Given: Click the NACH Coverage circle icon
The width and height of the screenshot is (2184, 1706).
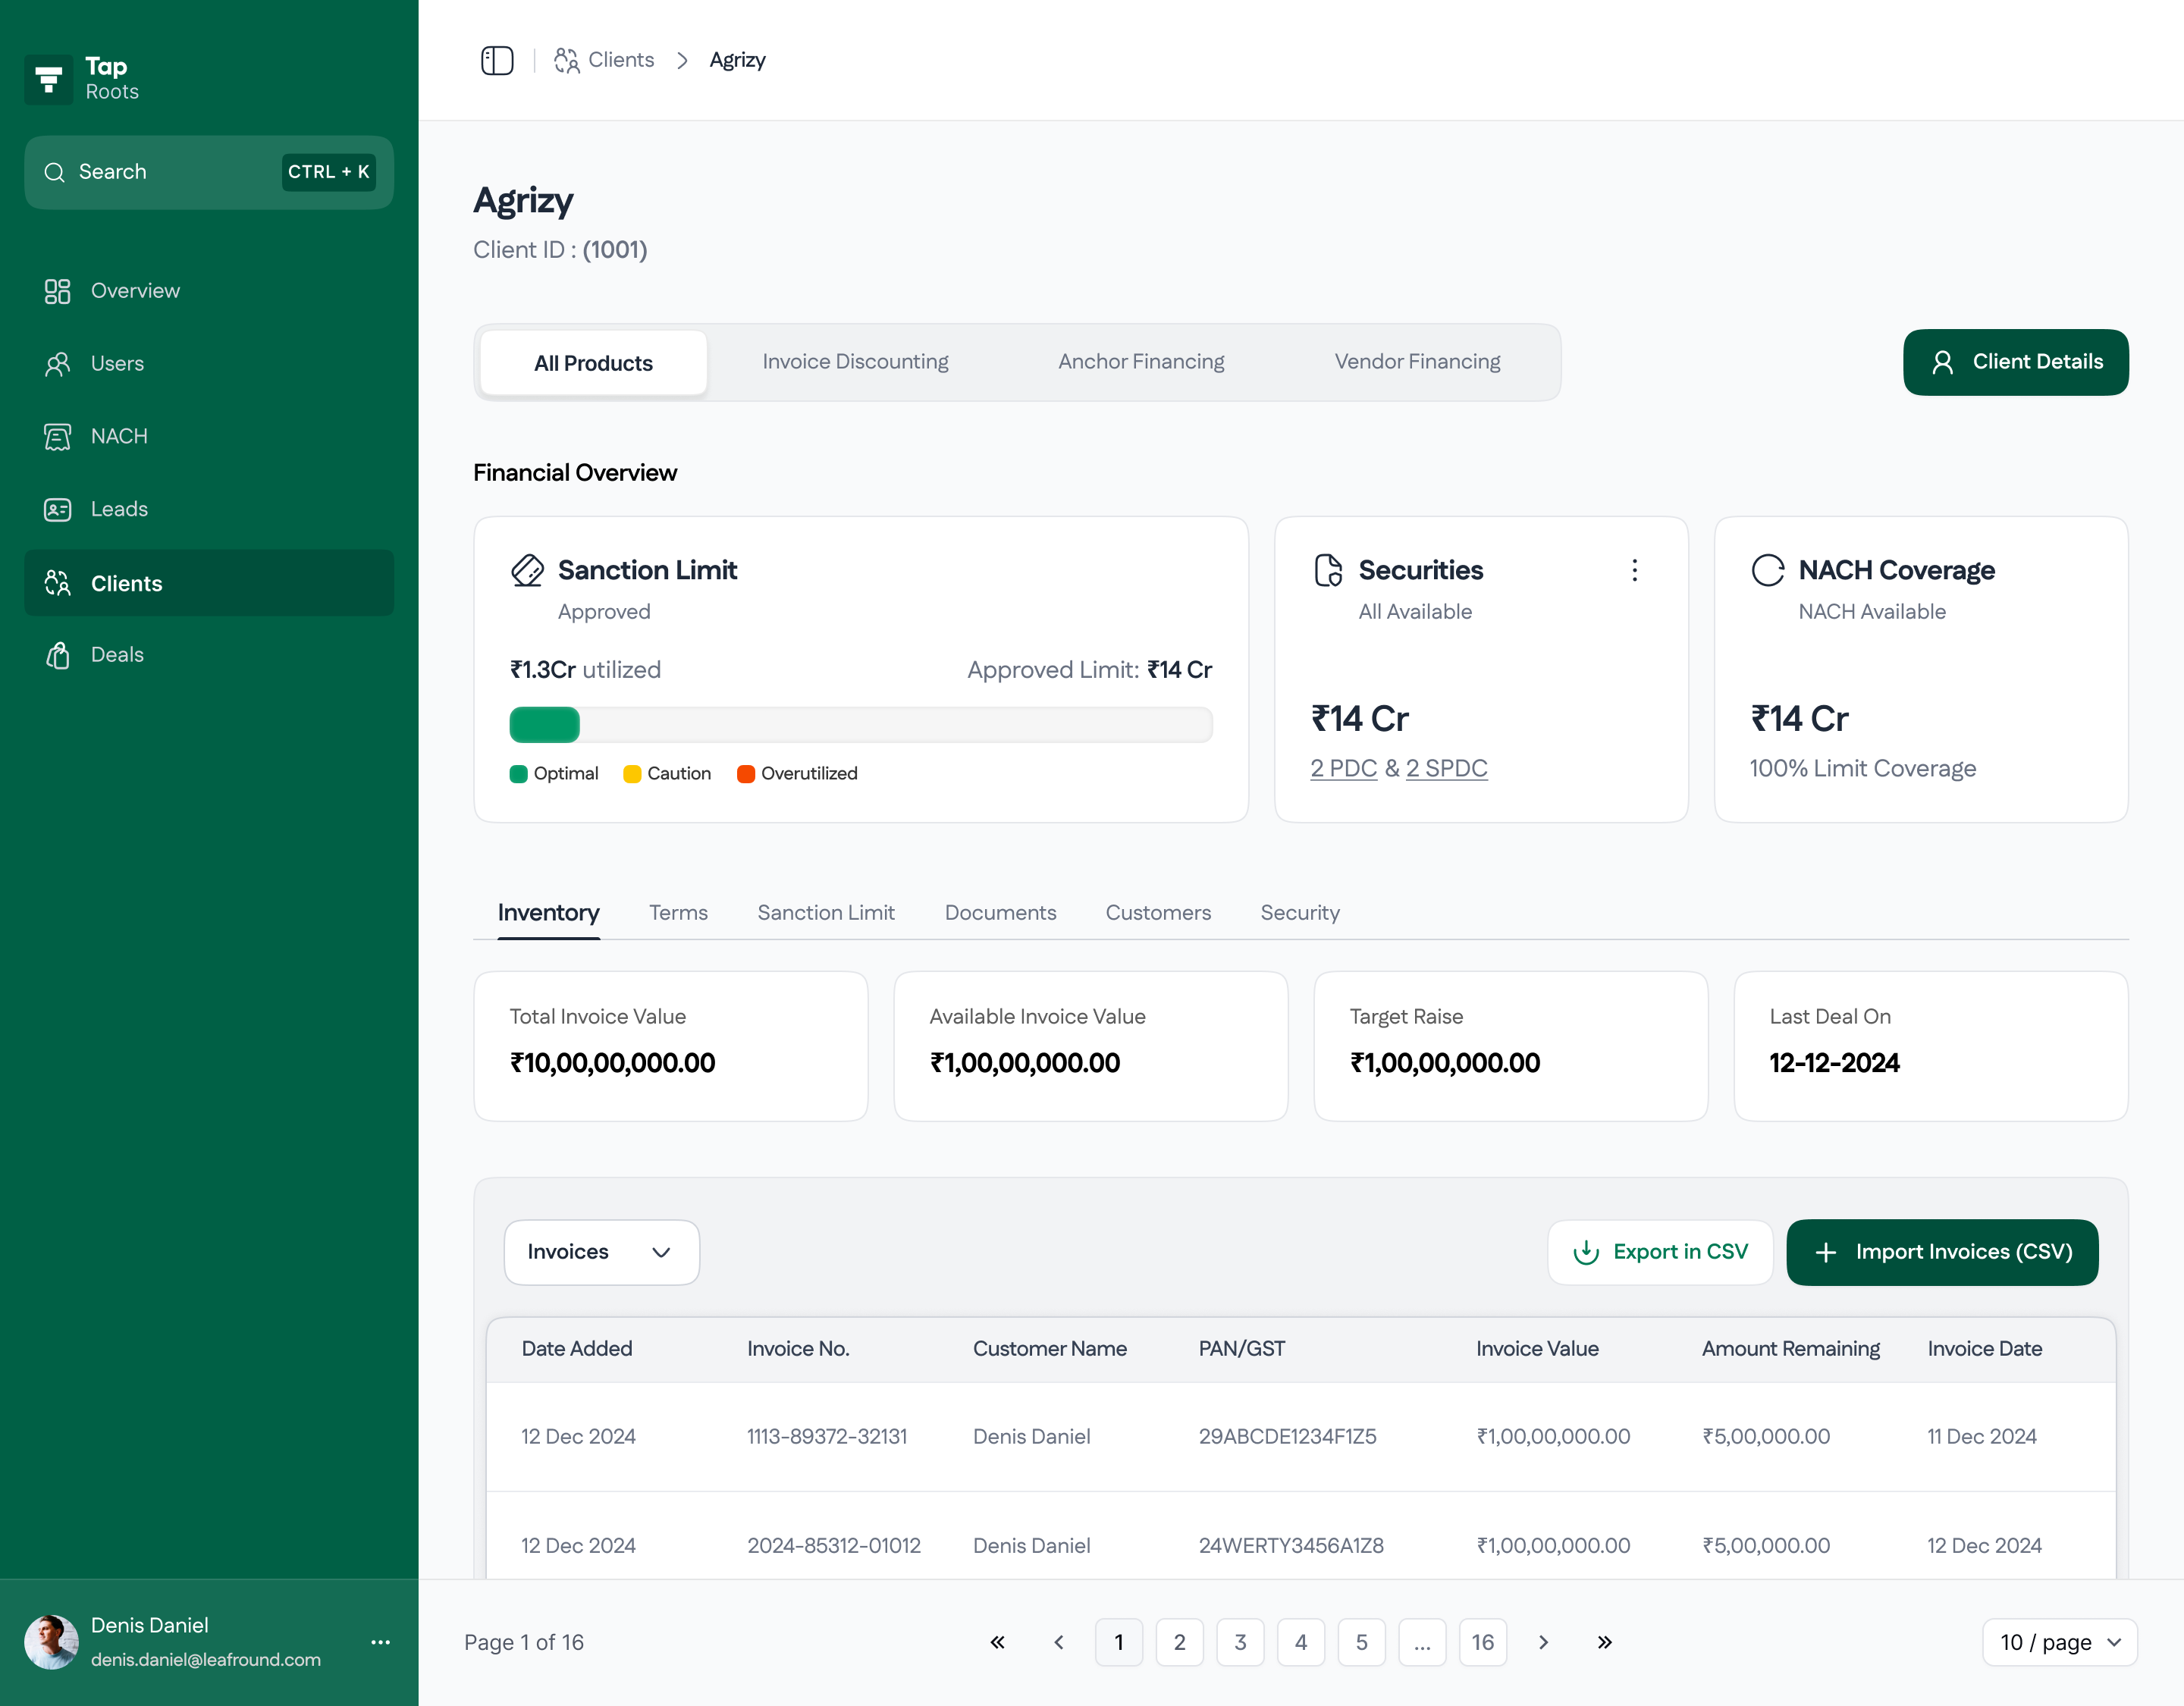Looking at the screenshot, I should 1768,570.
